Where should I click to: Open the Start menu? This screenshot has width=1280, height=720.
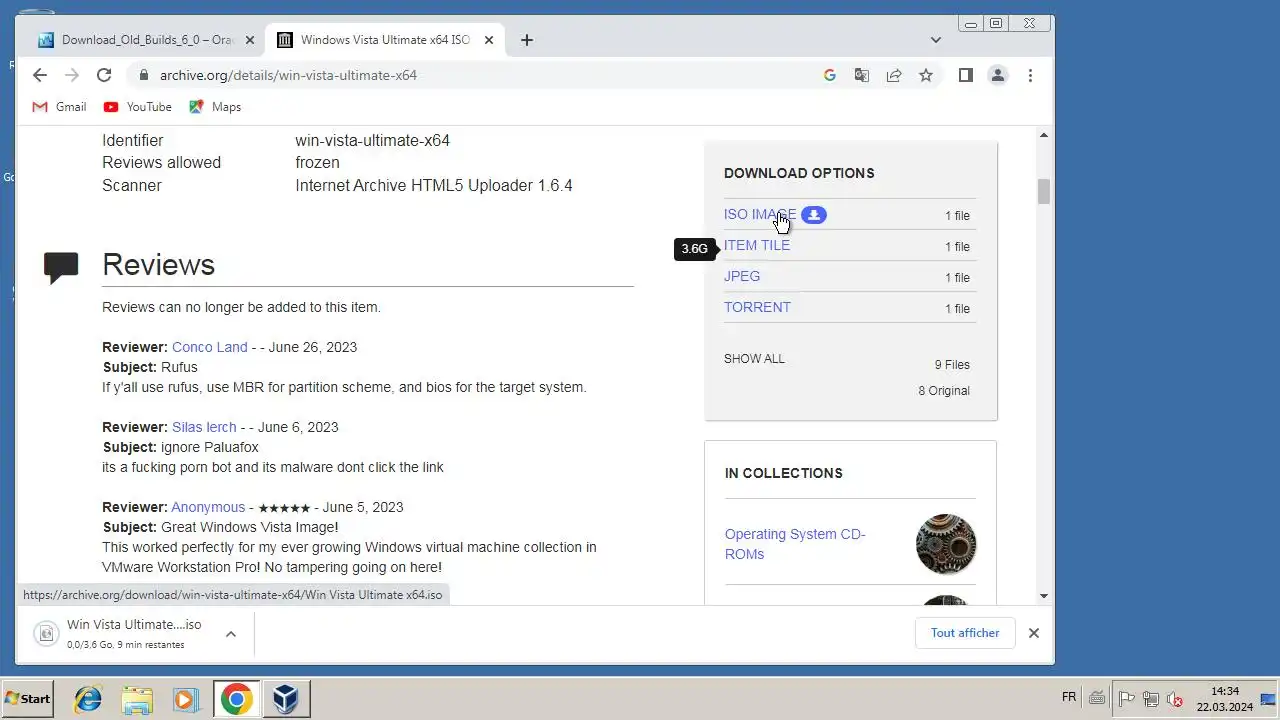tap(28, 698)
